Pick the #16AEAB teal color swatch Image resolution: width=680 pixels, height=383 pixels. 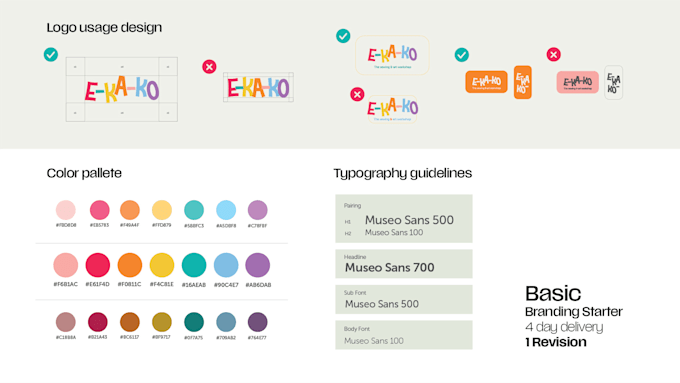click(194, 265)
